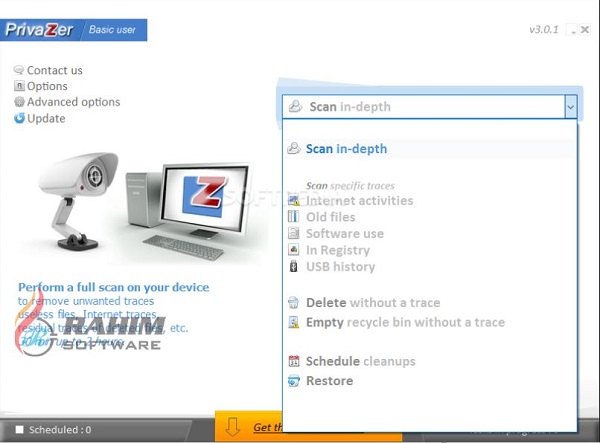600x443 pixels.
Task: Click Perform a full scan headline
Action: click(x=114, y=287)
